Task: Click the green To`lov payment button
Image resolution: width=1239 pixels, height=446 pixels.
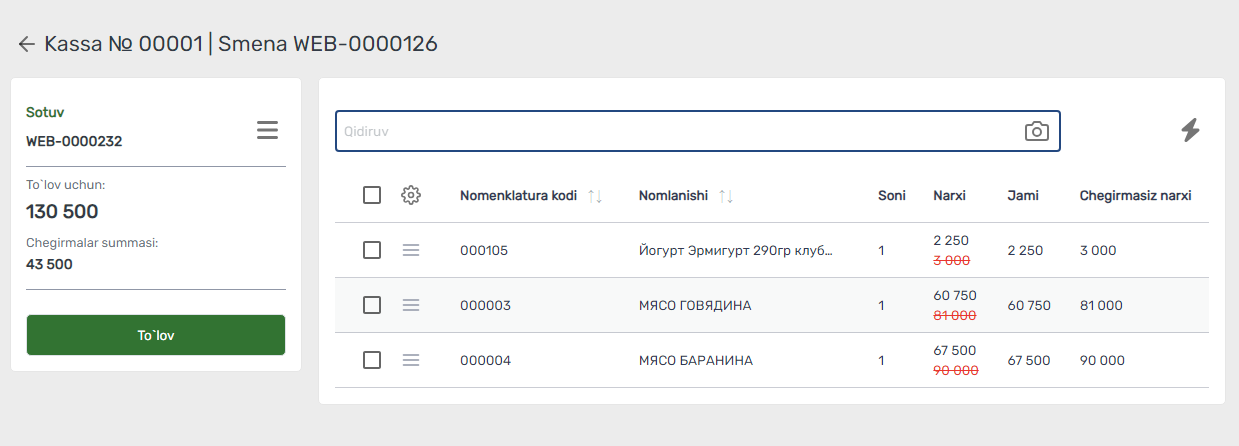Action: click(x=156, y=335)
